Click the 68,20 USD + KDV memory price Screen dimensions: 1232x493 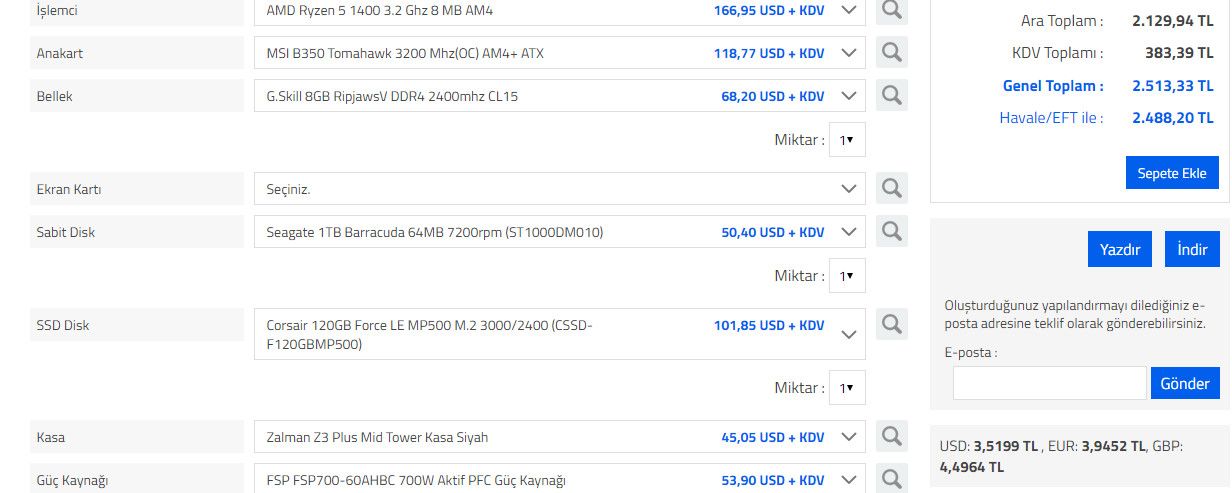tap(773, 97)
